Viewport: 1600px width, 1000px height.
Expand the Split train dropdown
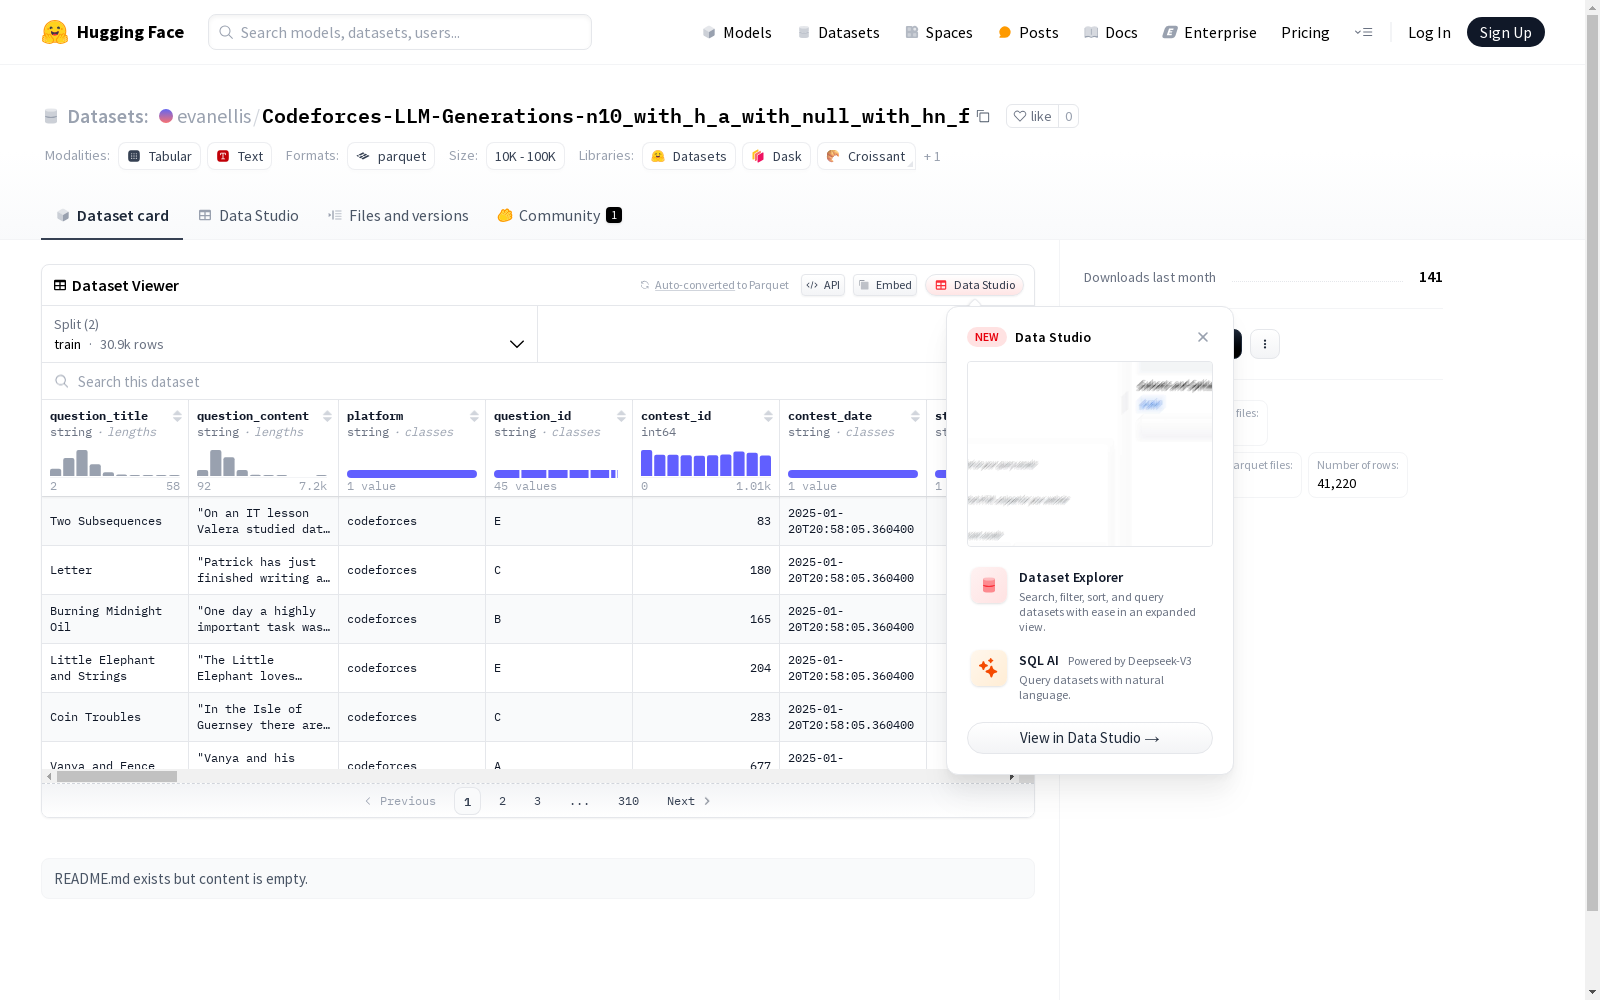[x=290, y=334]
